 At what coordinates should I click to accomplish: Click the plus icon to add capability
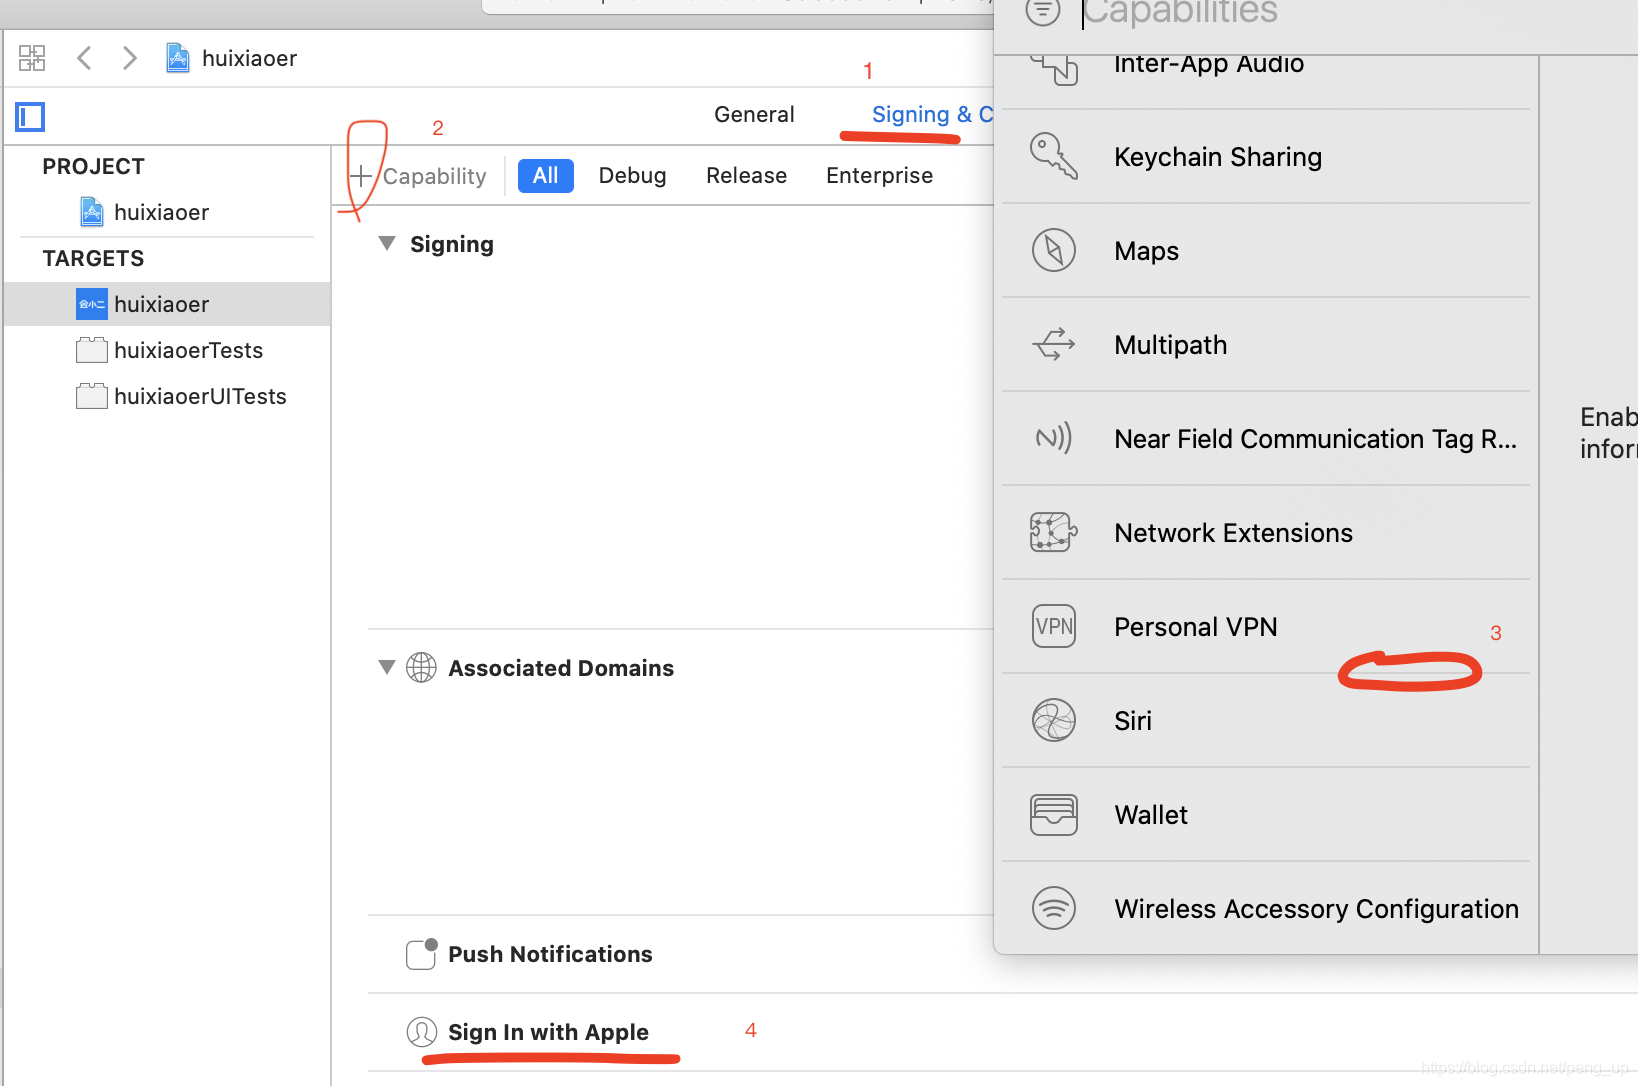361,176
